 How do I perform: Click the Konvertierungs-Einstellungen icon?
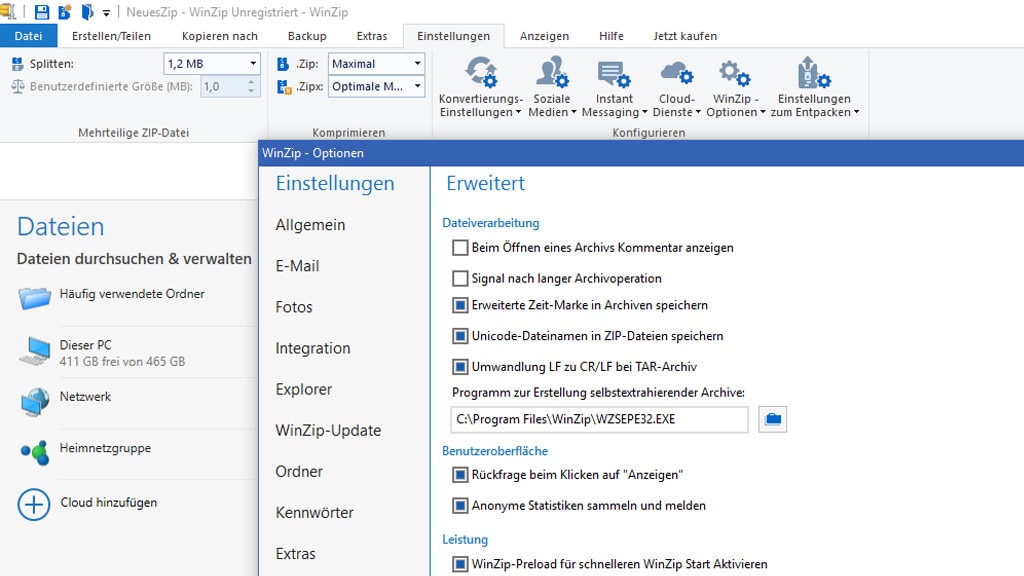pos(481,72)
